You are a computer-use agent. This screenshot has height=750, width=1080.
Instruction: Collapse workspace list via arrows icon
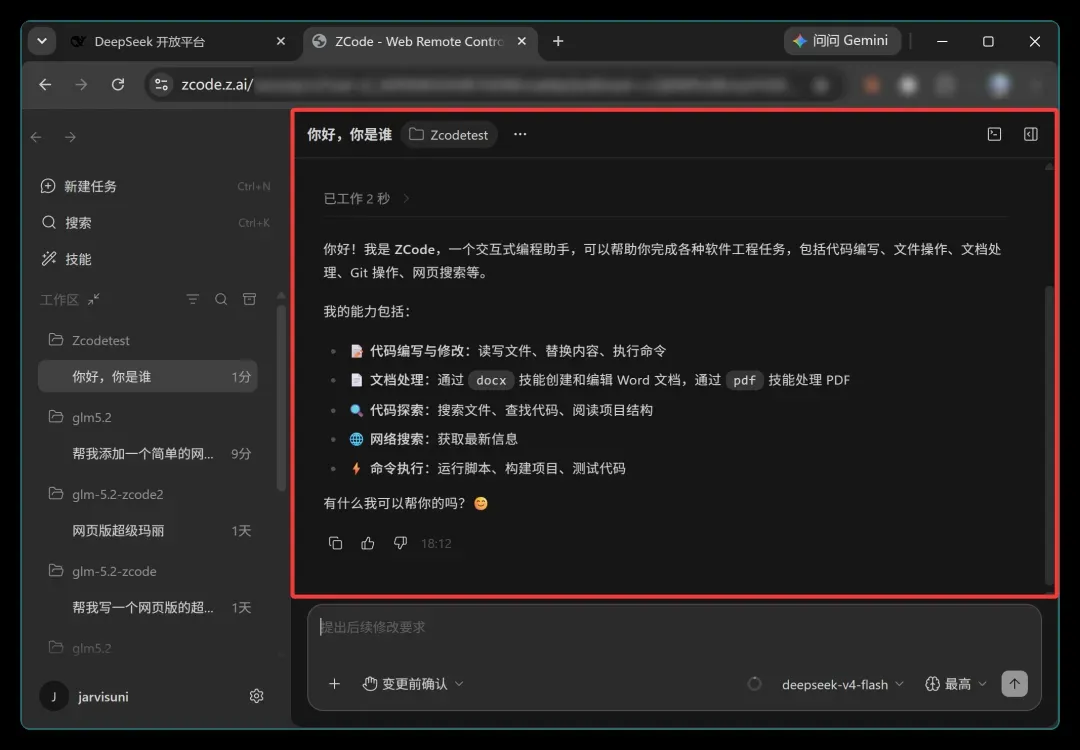(x=94, y=299)
